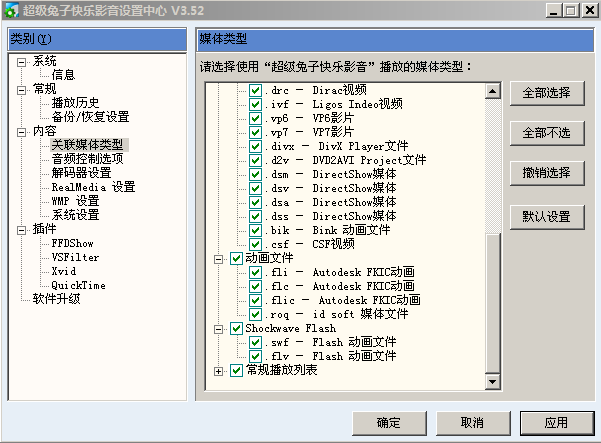Toggle the .flic Autodesk checkbox
The image size is (601, 443).
[256, 300]
